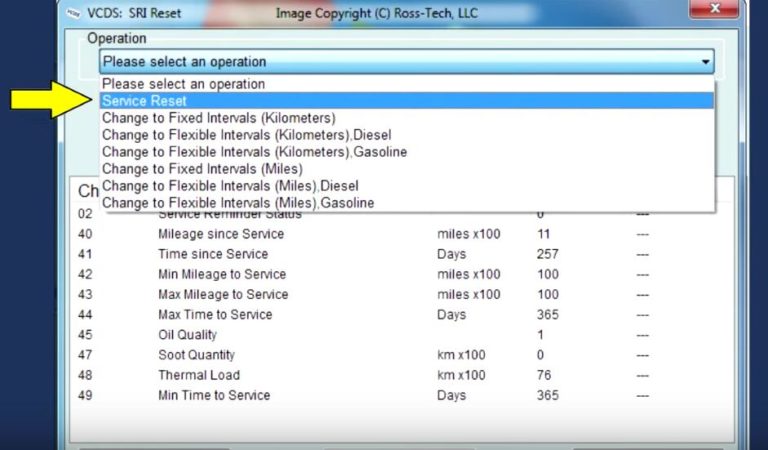Click Min Mileage to Service label
Image resolution: width=768 pixels, height=450 pixels.
(222, 274)
